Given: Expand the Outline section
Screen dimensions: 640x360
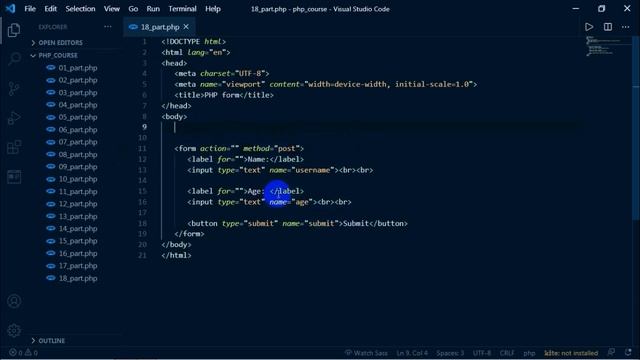Looking at the screenshot, I should point(51,340).
